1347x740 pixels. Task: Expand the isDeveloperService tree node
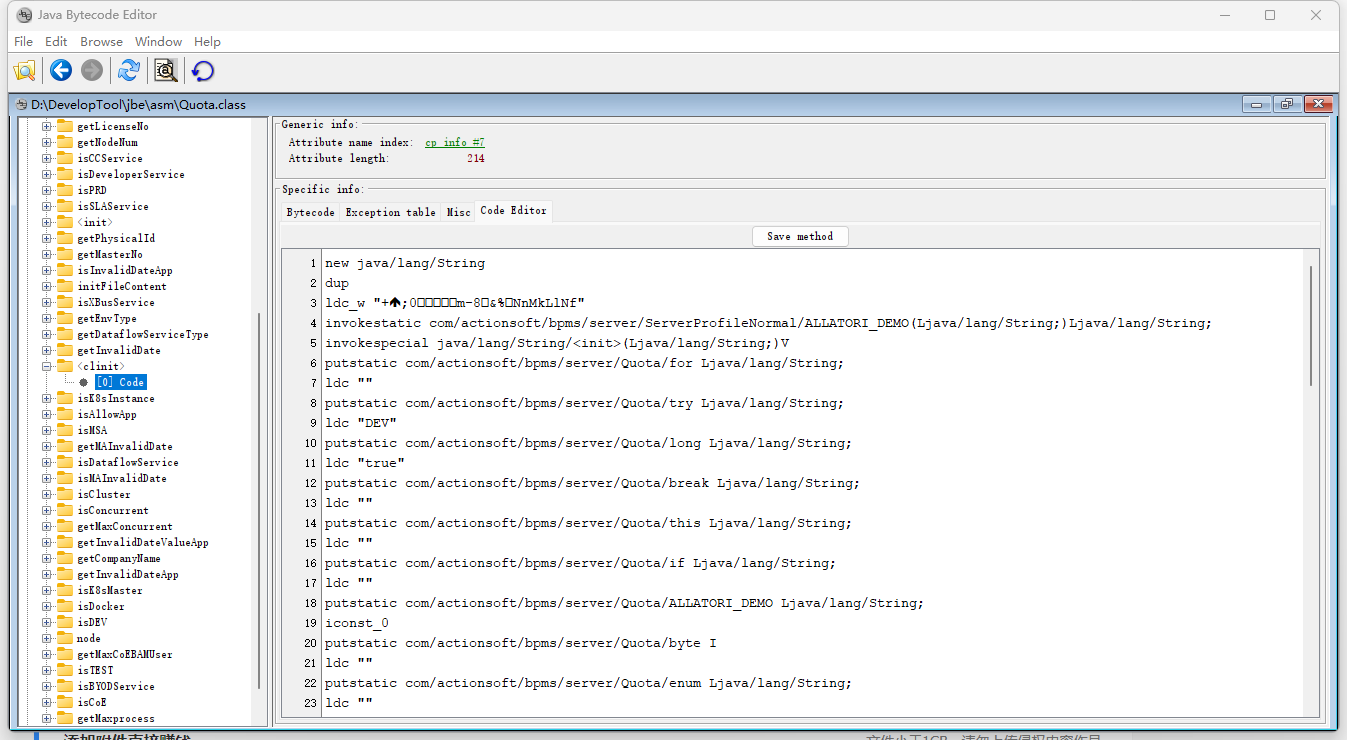pyautogui.click(x=46, y=174)
